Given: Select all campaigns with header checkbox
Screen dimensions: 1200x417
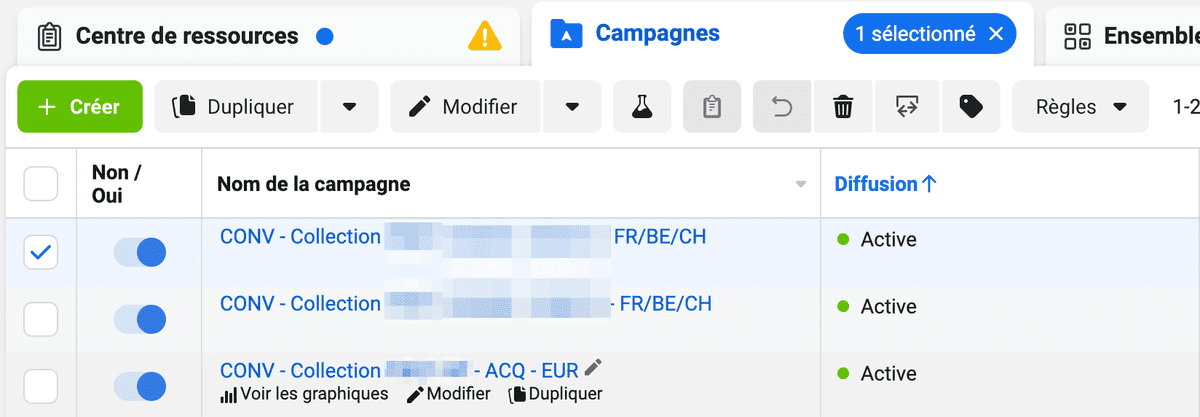Looking at the screenshot, I should (40, 184).
